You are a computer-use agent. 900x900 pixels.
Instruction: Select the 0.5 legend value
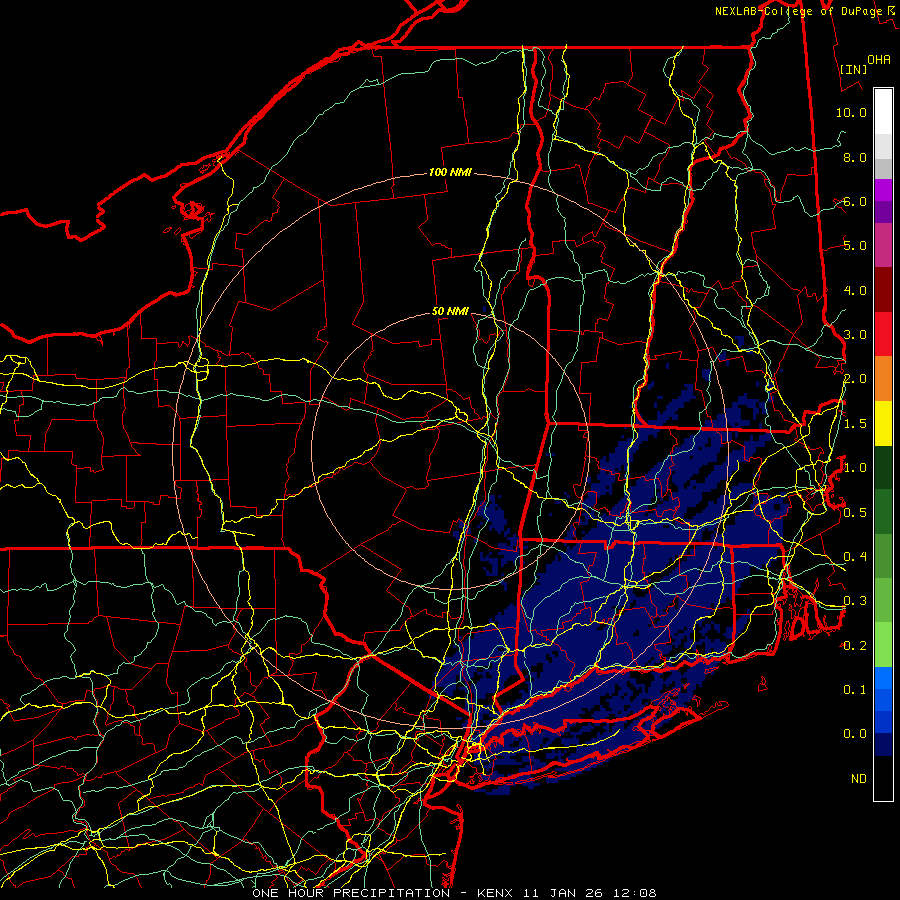coord(855,512)
